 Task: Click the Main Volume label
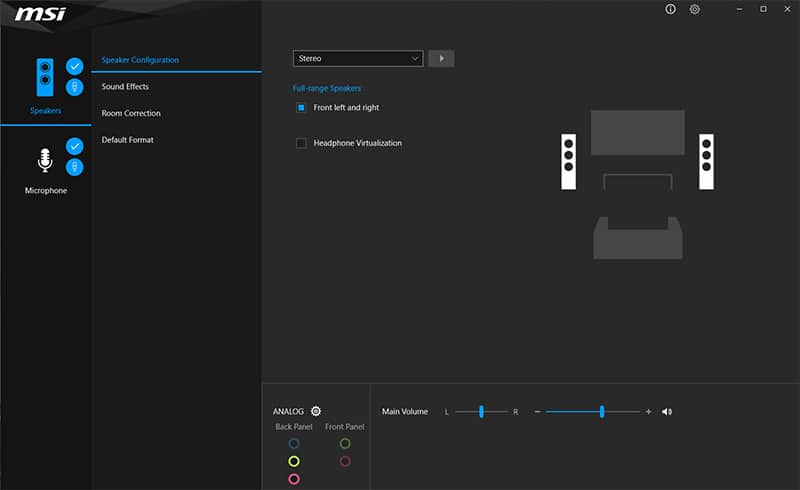(x=405, y=411)
